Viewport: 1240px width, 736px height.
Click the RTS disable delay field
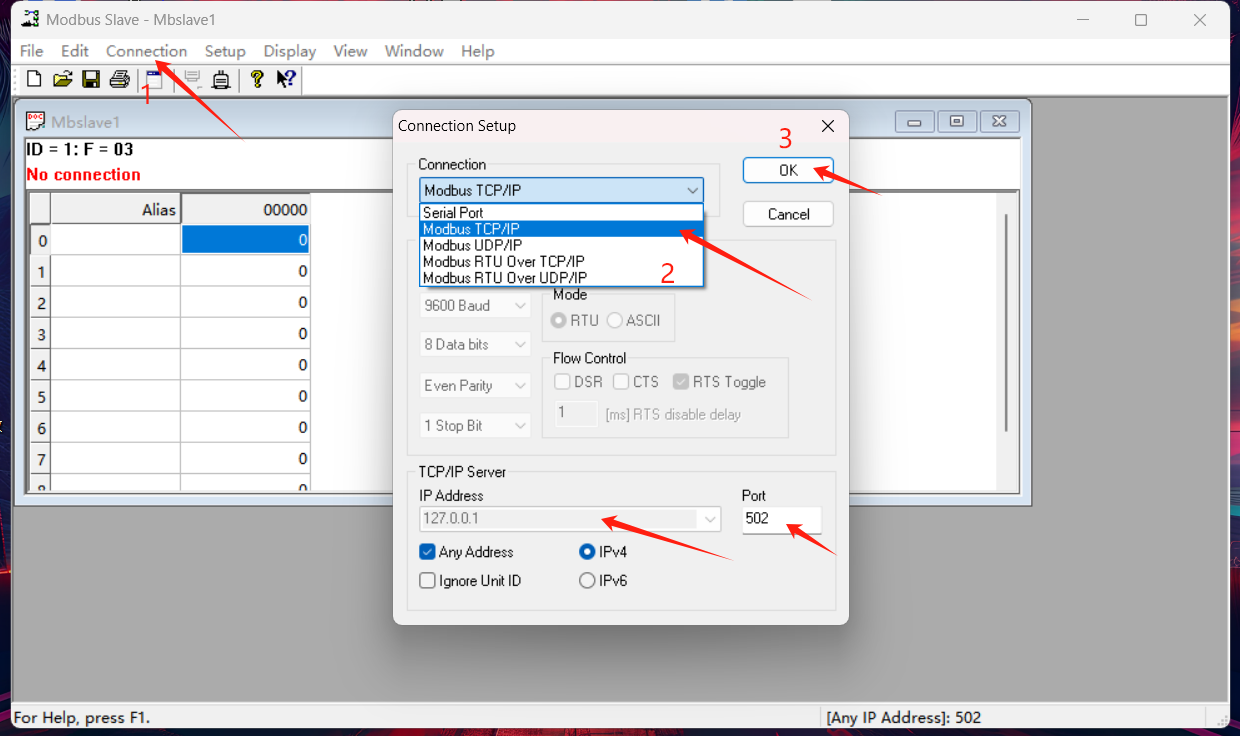(x=576, y=414)
